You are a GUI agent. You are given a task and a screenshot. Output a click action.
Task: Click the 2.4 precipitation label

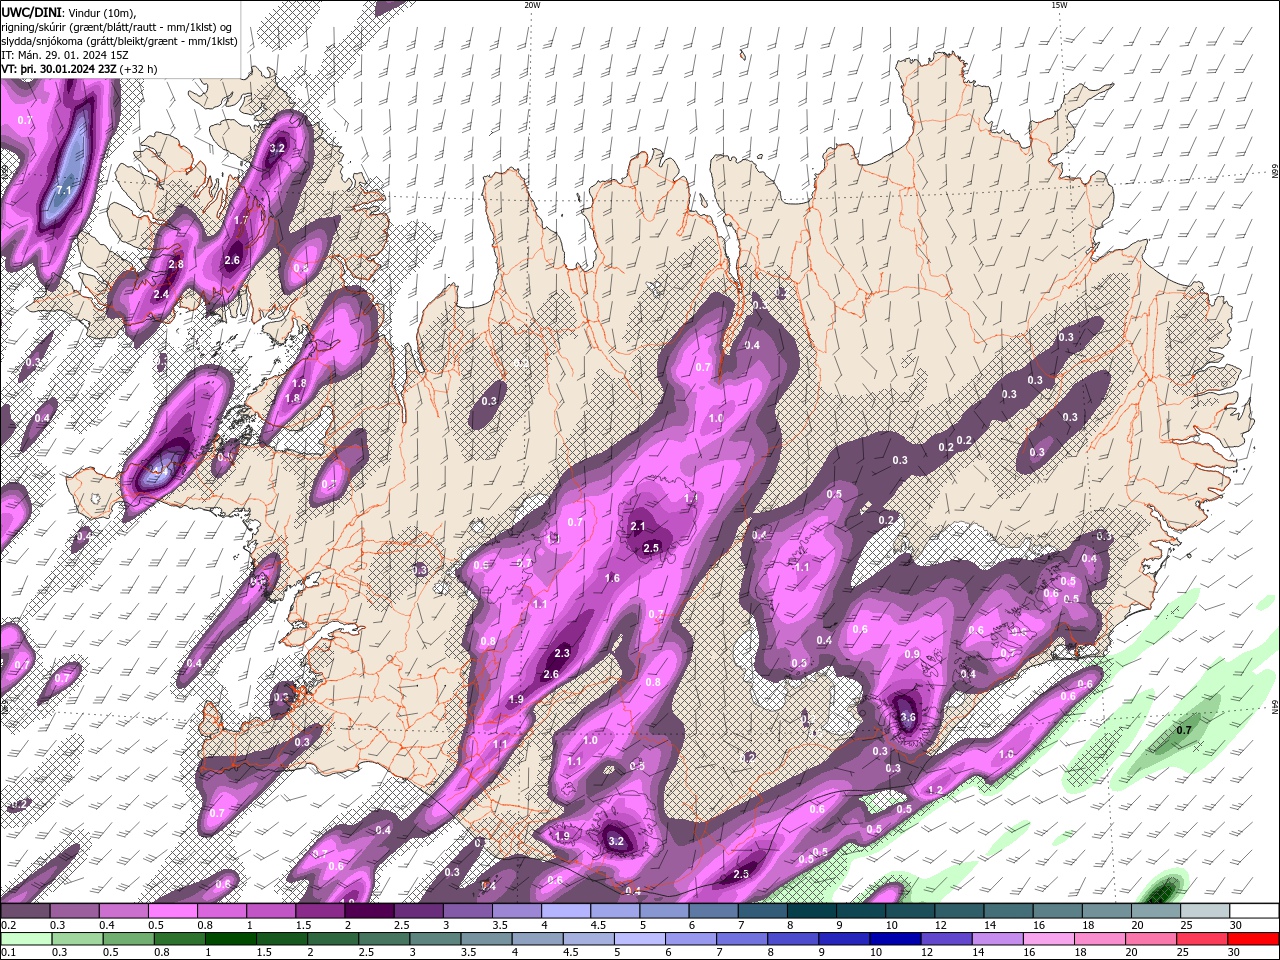tap(161, 294)
